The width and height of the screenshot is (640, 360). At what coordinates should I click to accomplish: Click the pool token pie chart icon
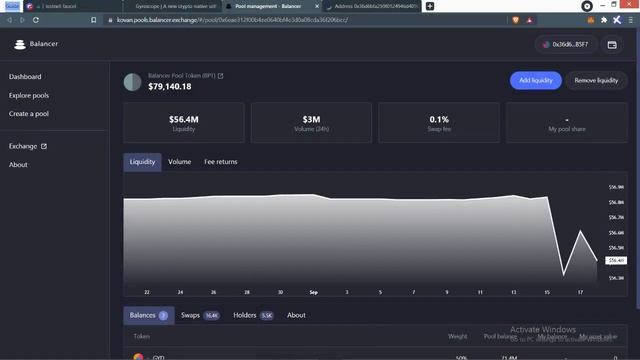[132, 82]
